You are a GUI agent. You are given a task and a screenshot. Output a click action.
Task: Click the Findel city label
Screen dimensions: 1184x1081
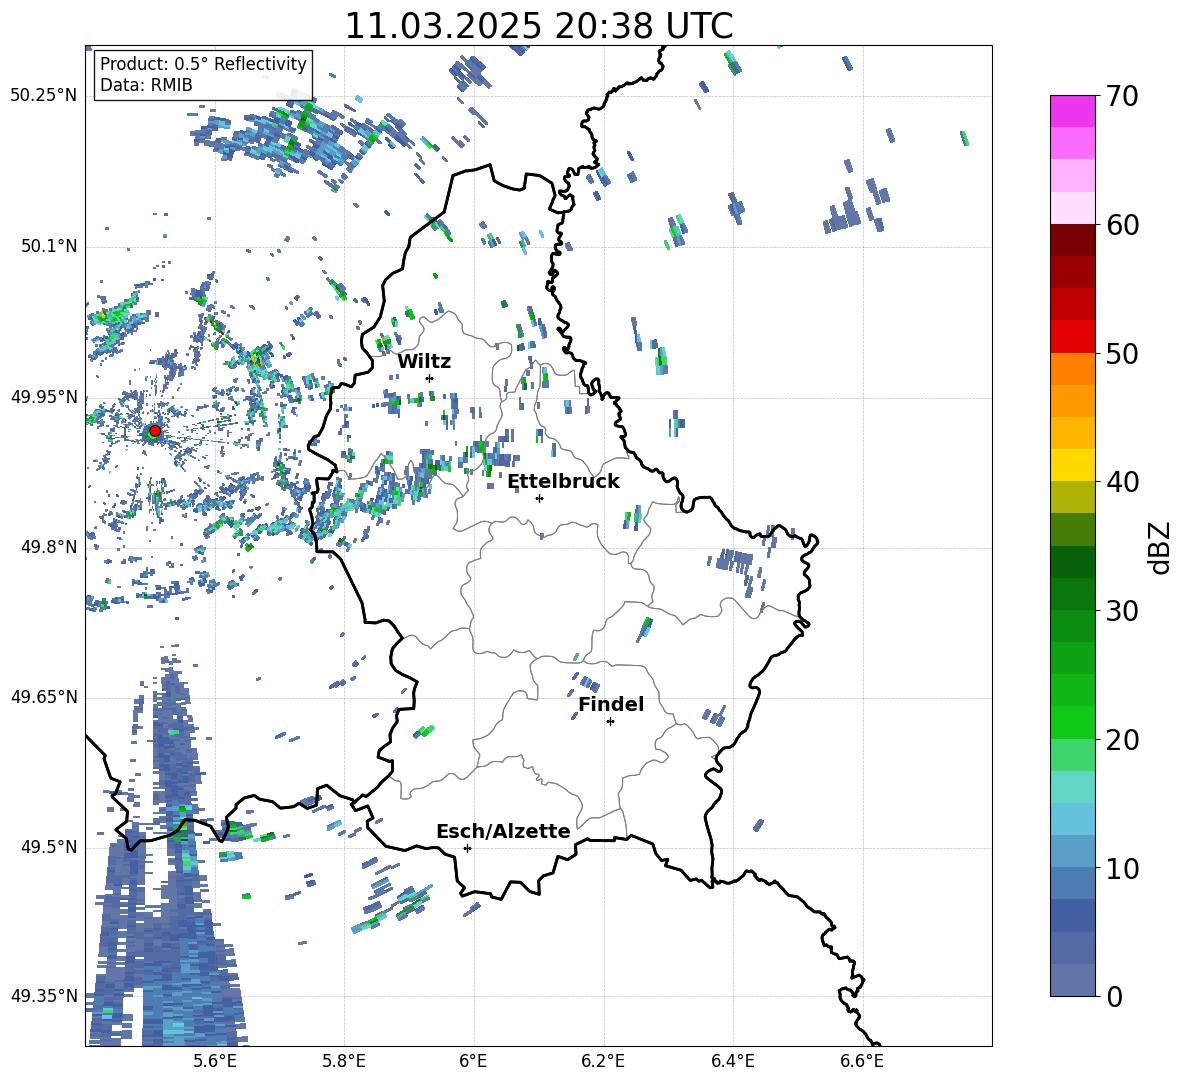tap(611, 704)
